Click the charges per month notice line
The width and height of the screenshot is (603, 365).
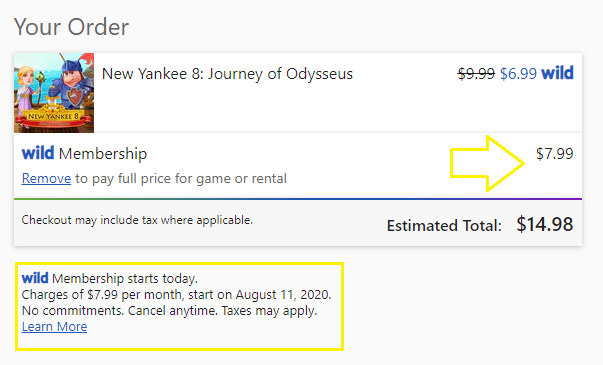coord(176,295)
